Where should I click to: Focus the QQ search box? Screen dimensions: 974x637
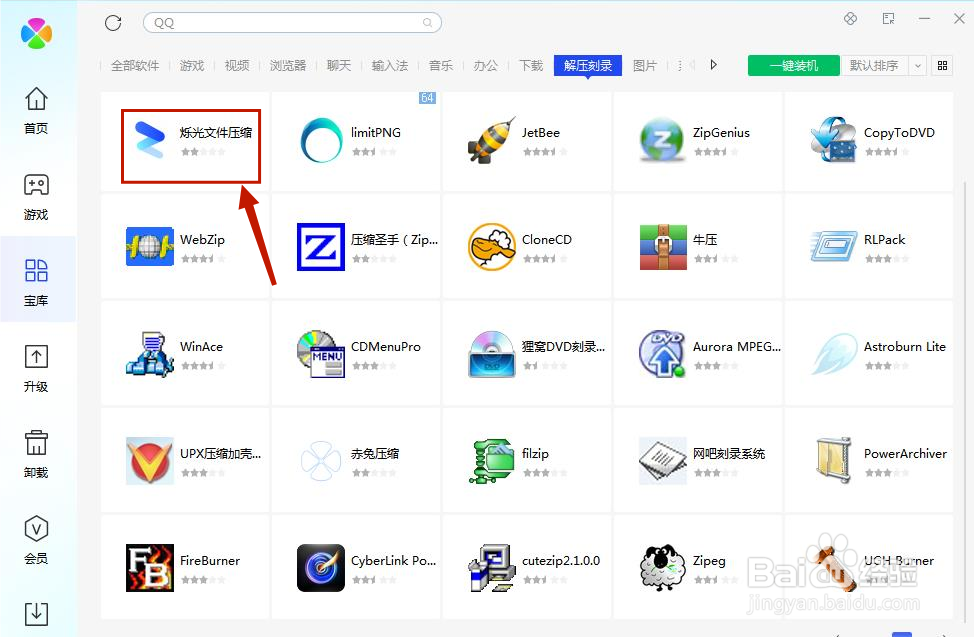292,22
